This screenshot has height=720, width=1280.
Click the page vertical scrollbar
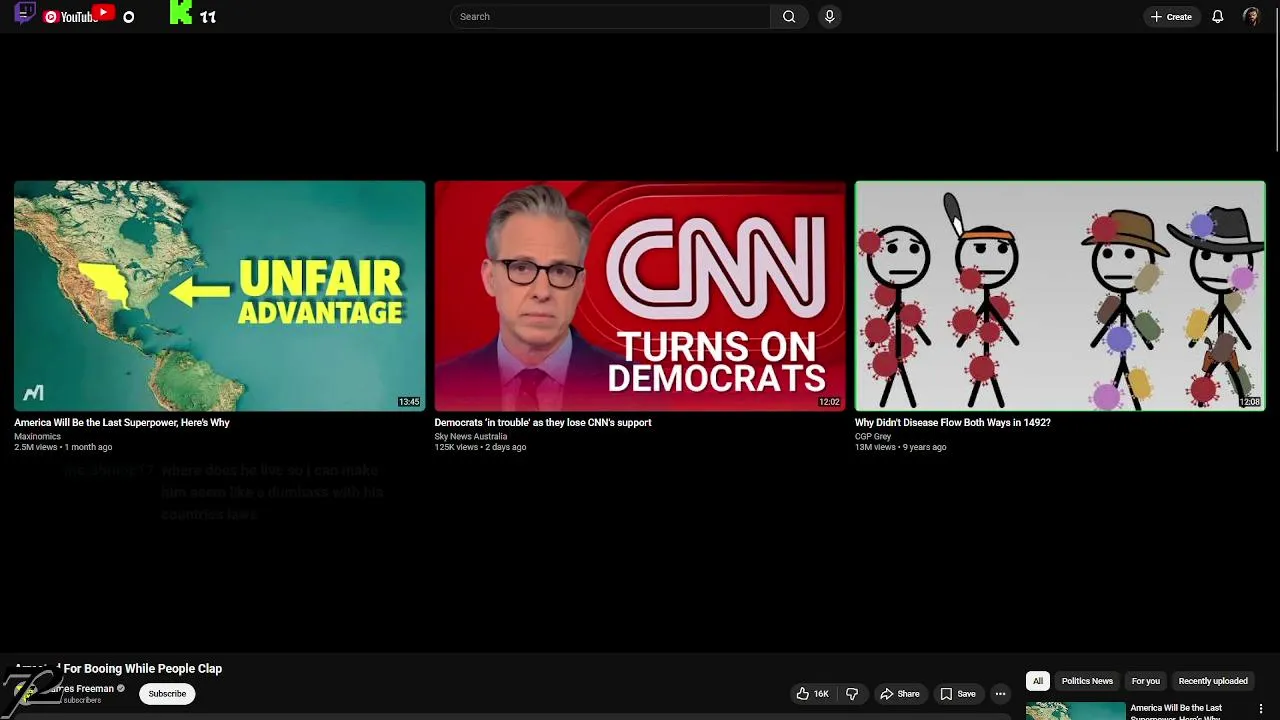coord(1276,80)
